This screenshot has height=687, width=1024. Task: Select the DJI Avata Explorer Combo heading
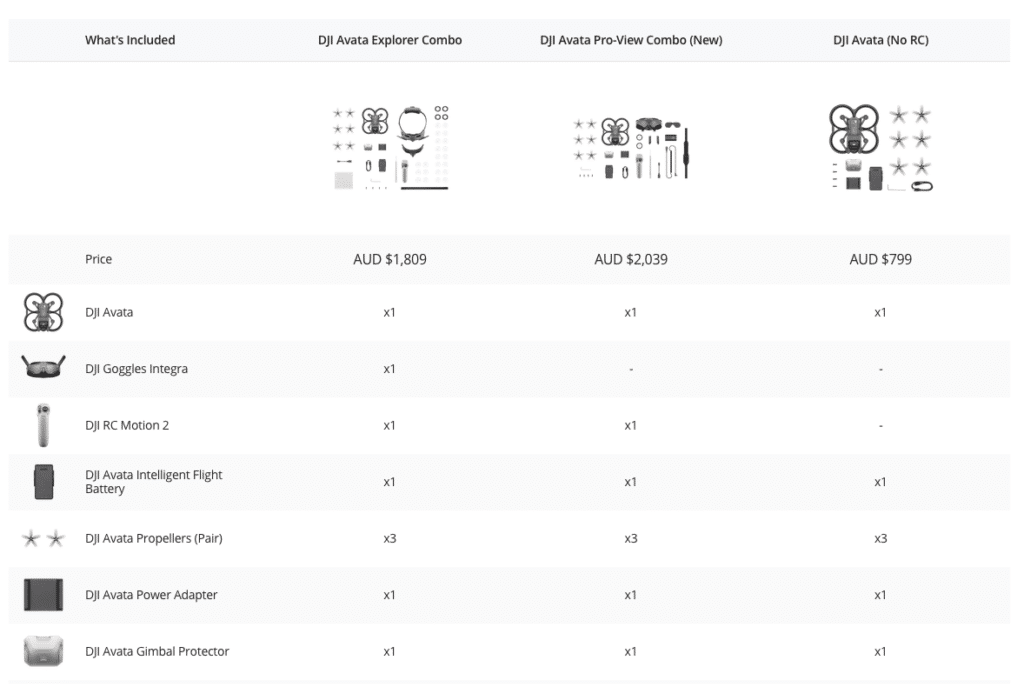click(390, 40)
